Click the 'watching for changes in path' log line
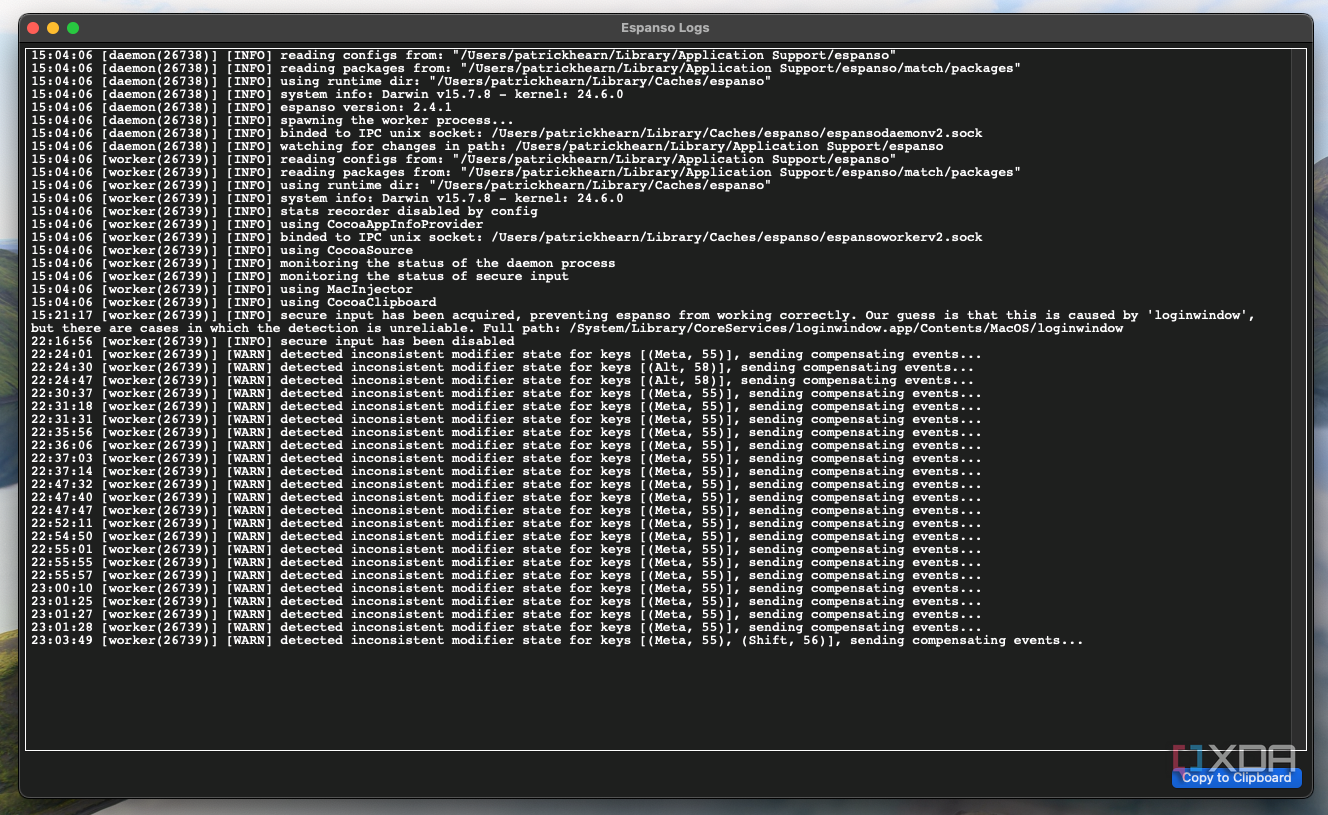Image resolution: width=1328 pixels, height=815 pixels. pos(487,146)
